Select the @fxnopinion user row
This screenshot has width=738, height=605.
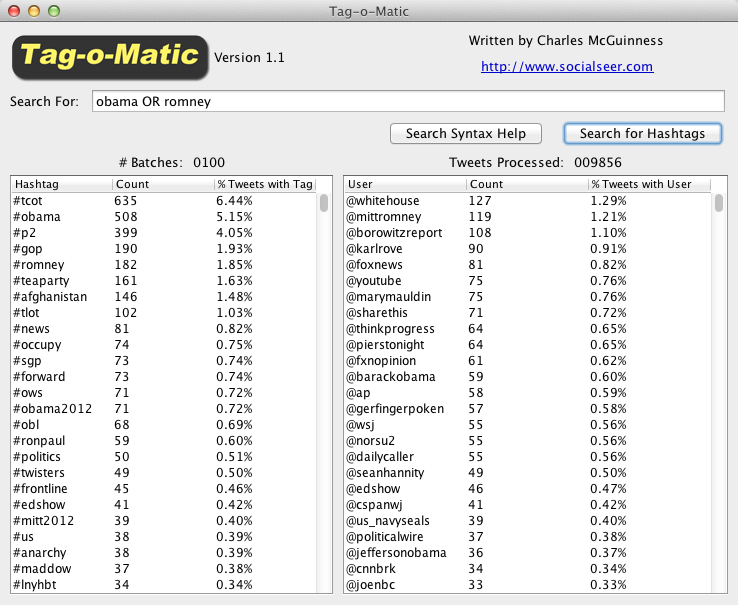[528, 361]
